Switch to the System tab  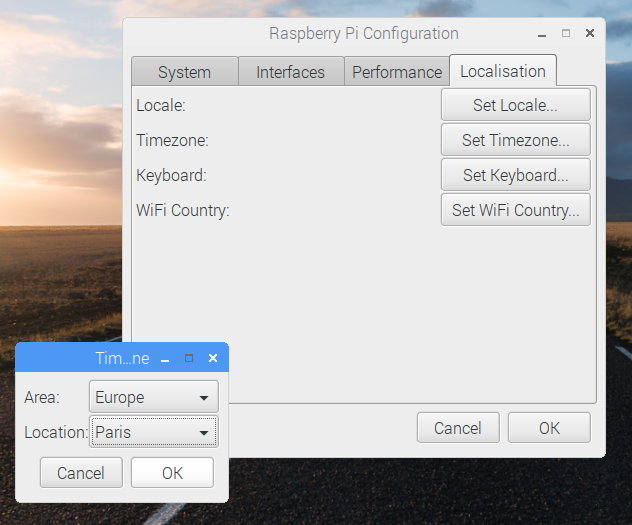tap(185, 72)
